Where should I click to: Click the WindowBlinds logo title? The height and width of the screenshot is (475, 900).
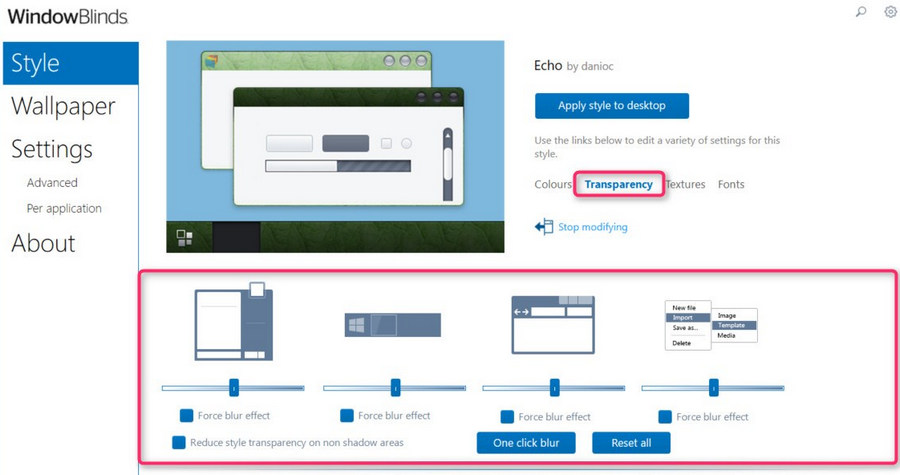[68, 16]
